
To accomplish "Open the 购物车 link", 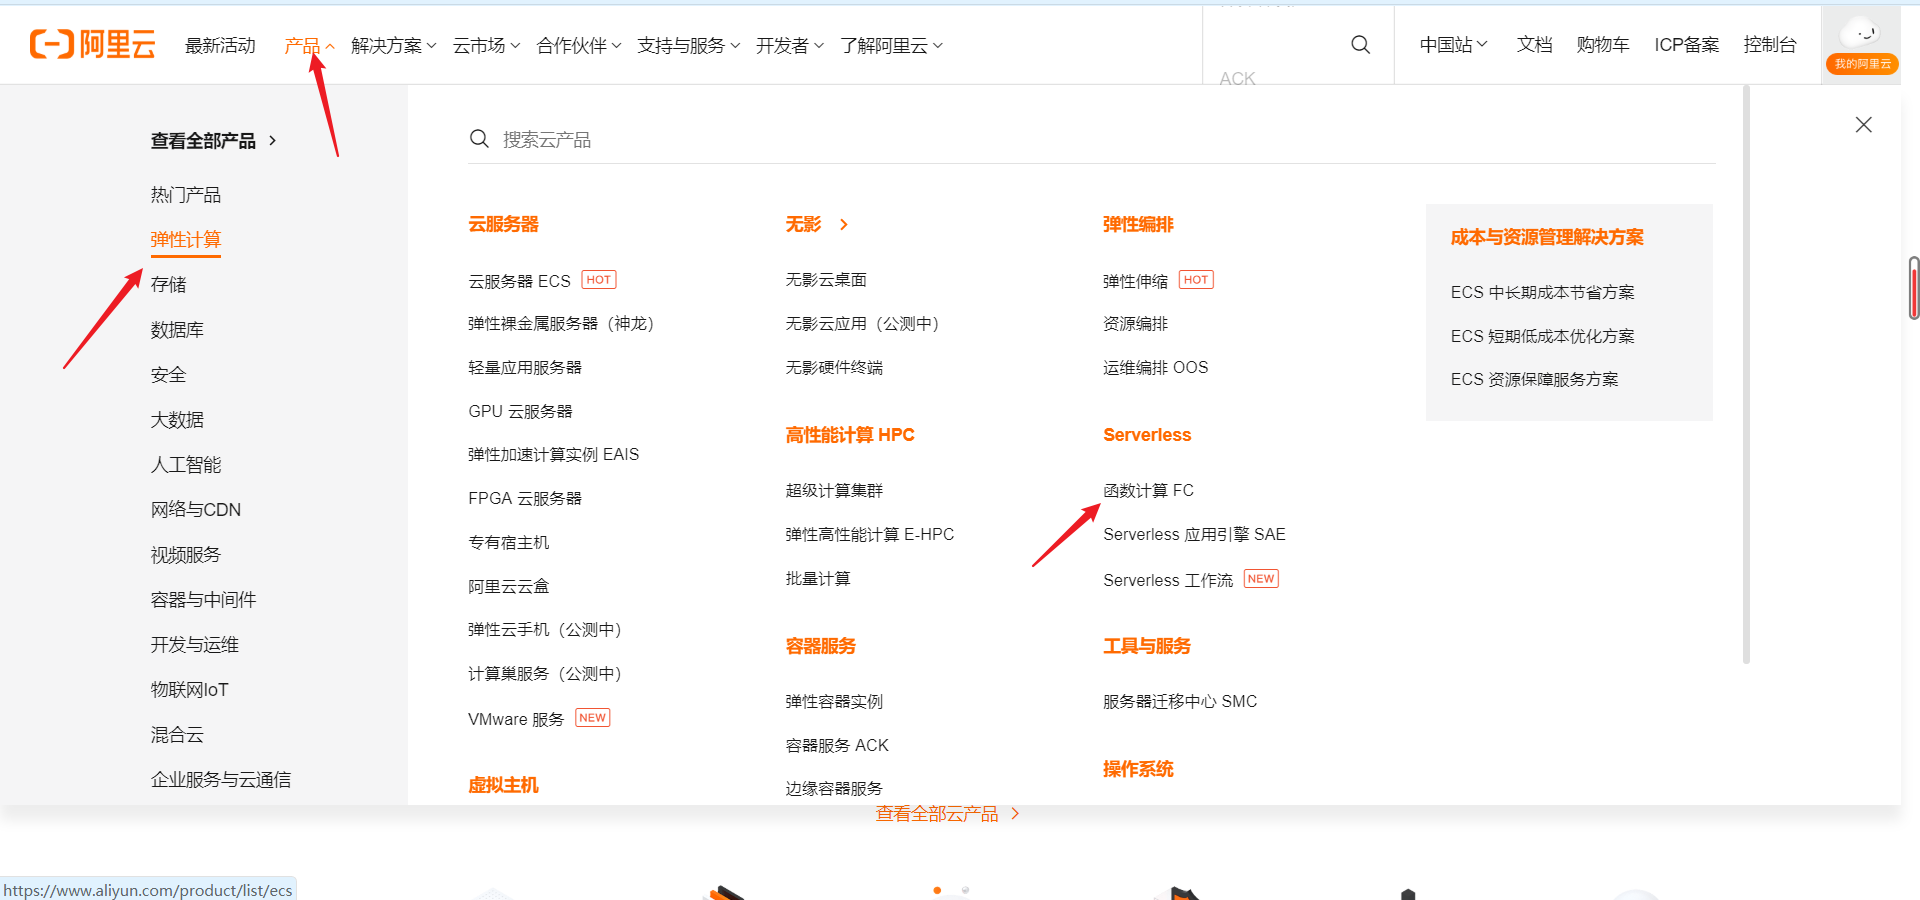I will [x=1603, y=45].
